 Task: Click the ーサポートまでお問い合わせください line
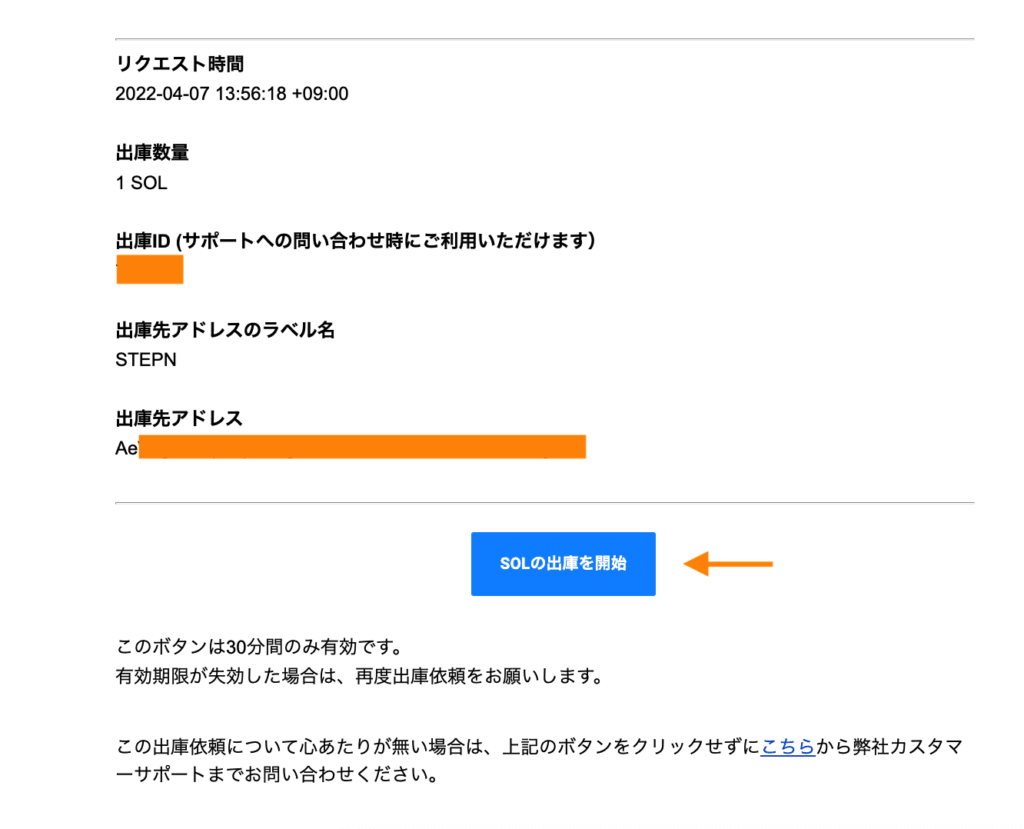coord(277,775)
